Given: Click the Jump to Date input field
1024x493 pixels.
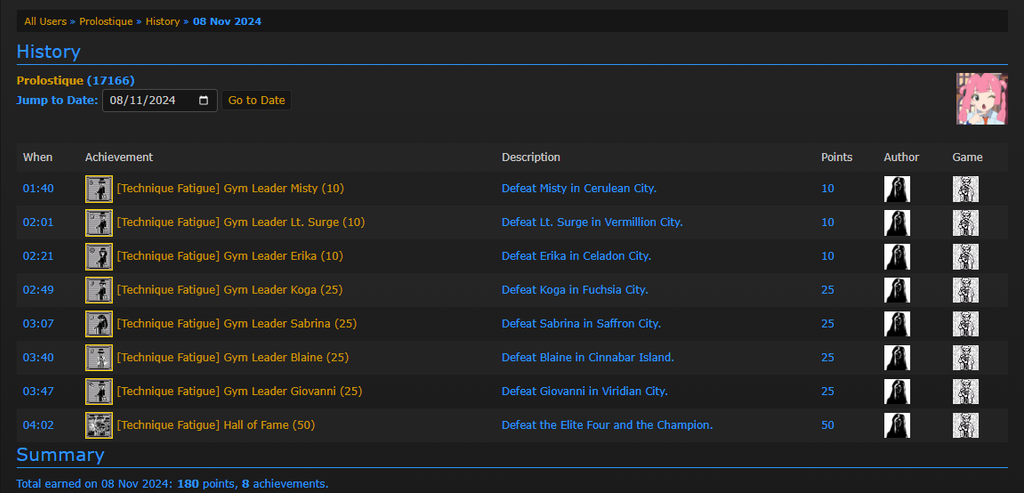Looking at the screenshot, I should click(150, 100).
